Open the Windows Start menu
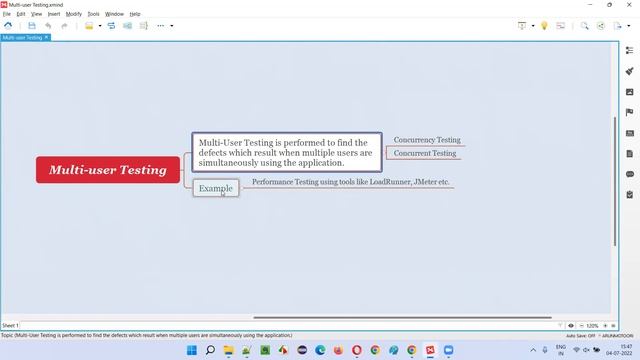 coord(192,350)
